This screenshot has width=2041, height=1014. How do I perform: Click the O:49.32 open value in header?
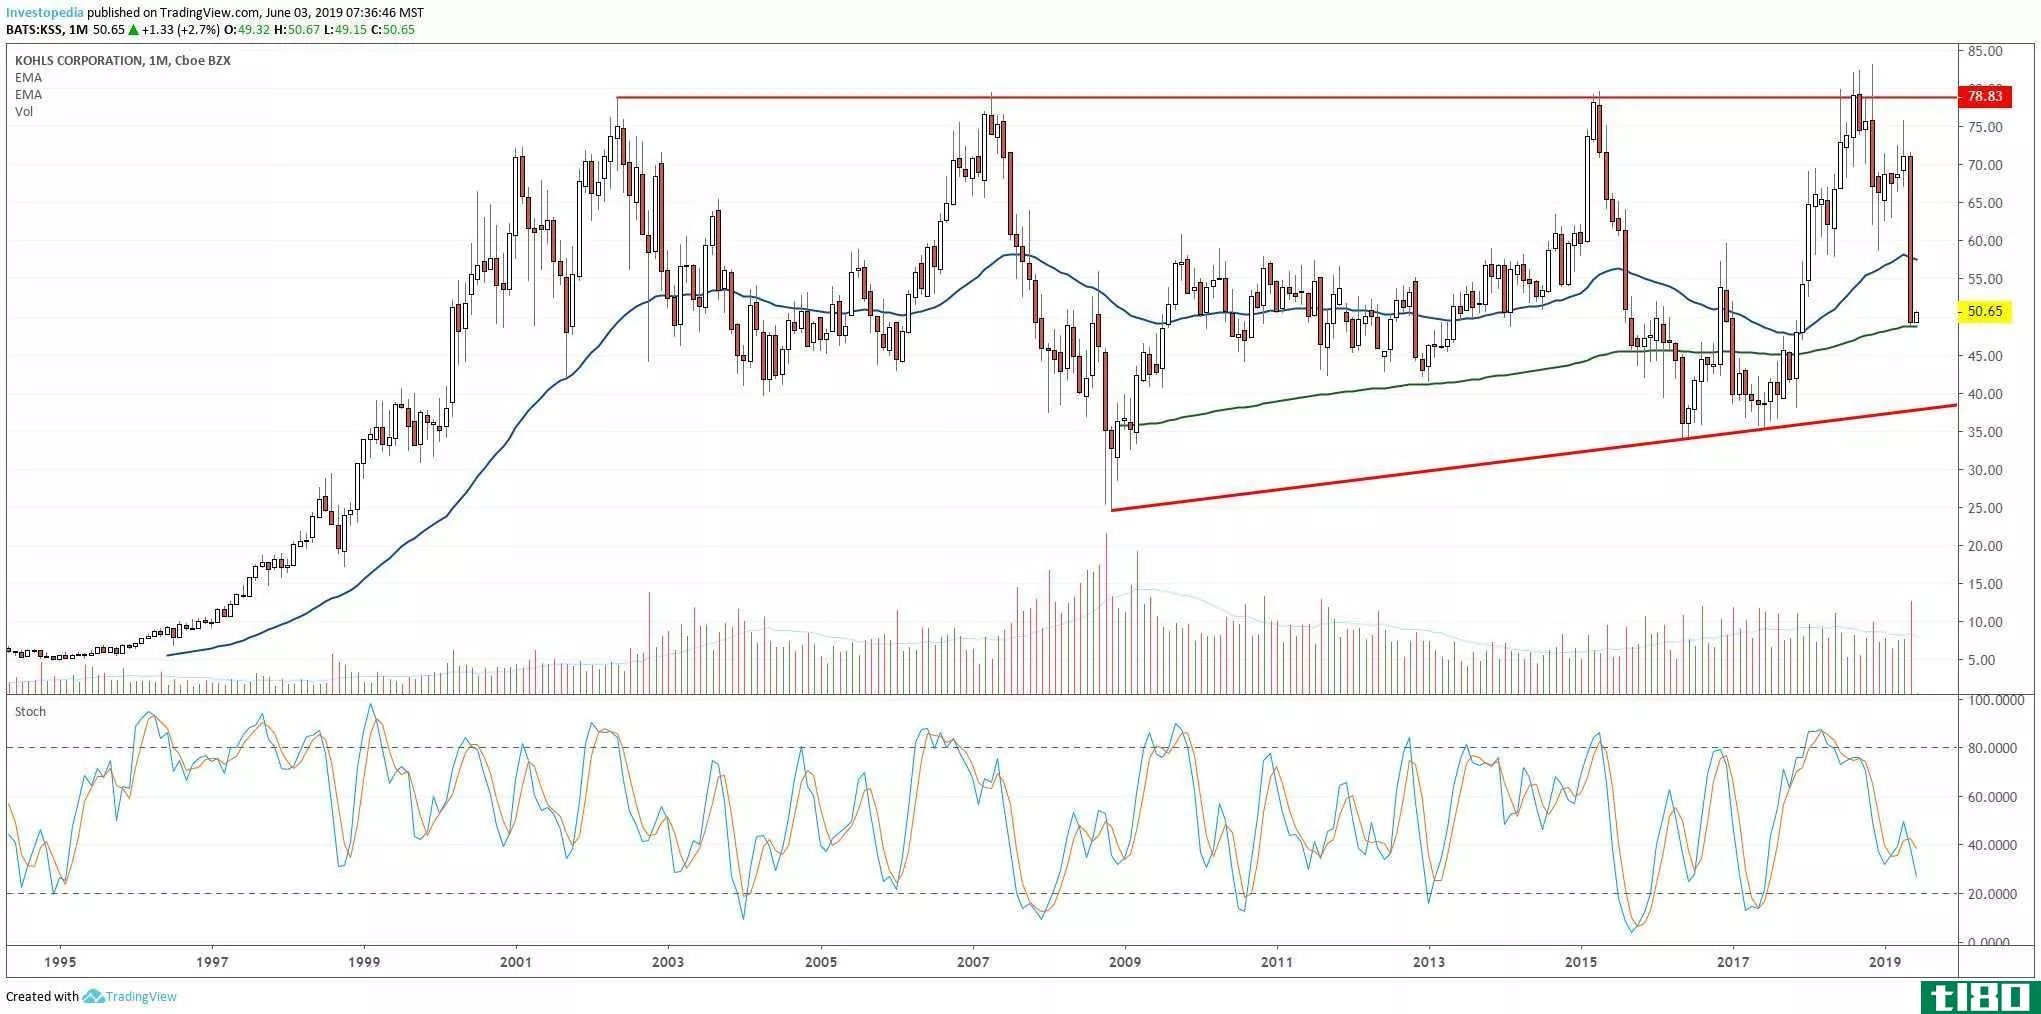click(249, 30)
